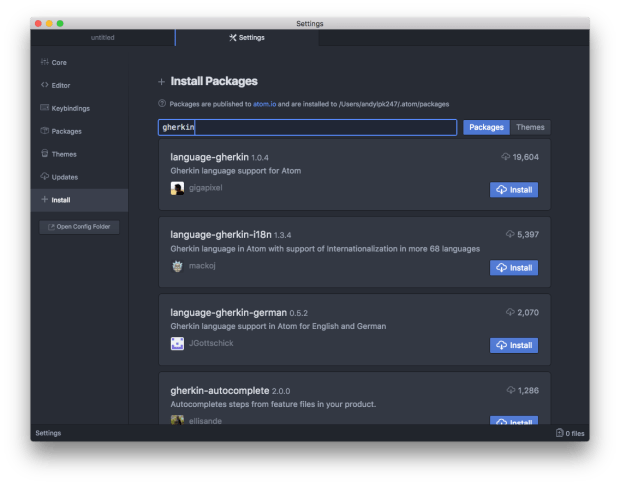The image size is (620, 485).
Task: Toggle search filter to Packages
Action: pos(486,128)
